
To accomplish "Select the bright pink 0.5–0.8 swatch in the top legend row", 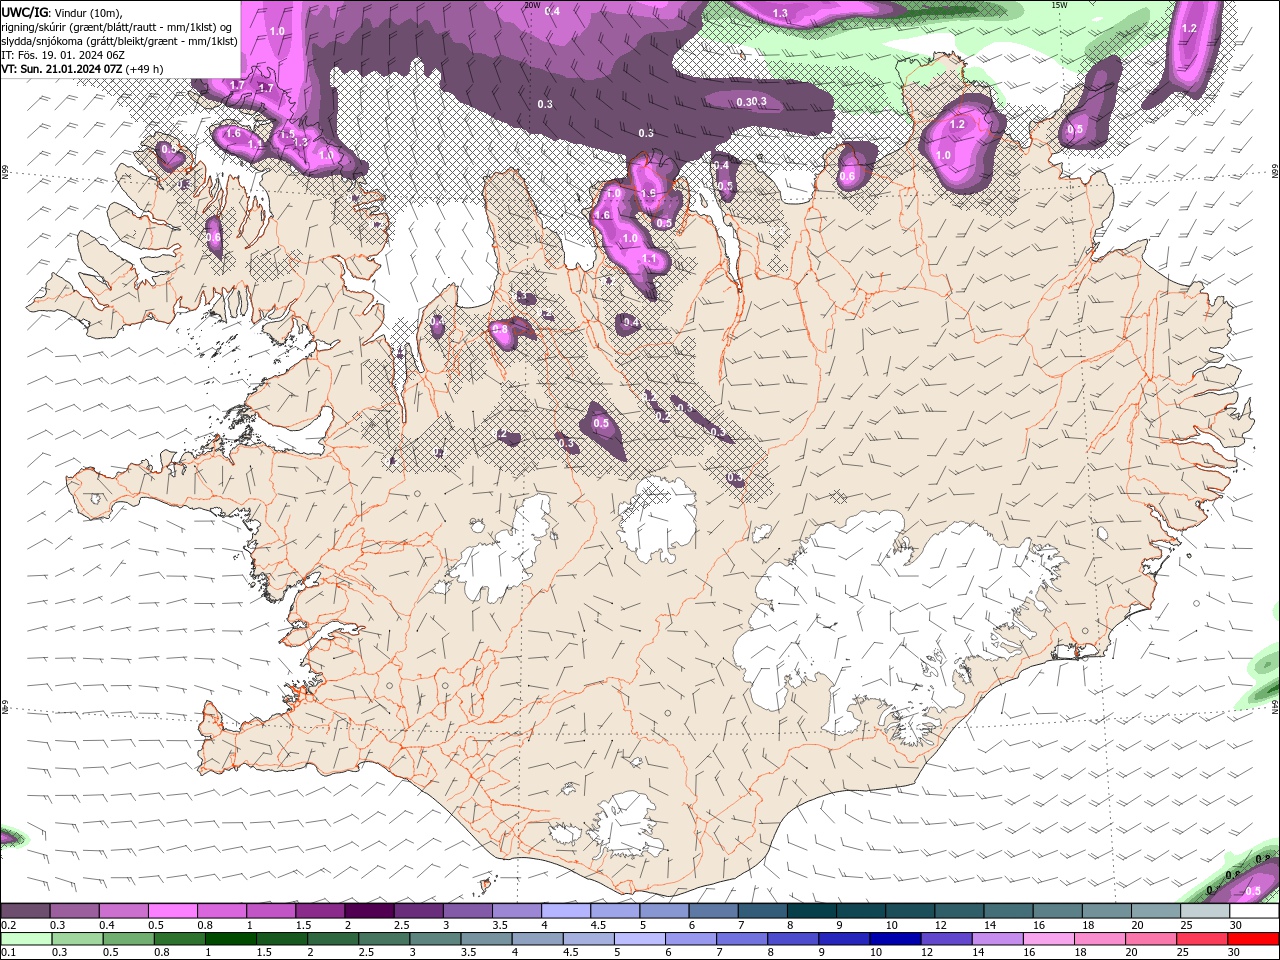I will click(172, 911).
